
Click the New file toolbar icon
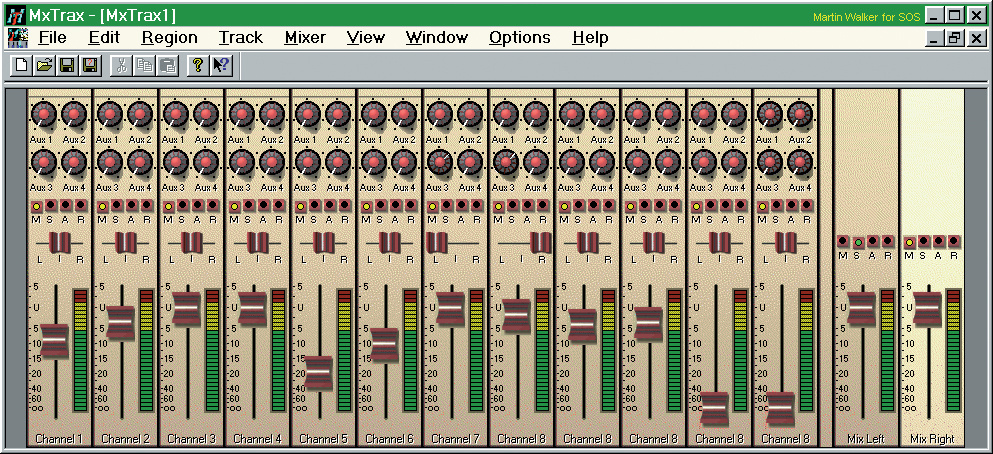21,66
